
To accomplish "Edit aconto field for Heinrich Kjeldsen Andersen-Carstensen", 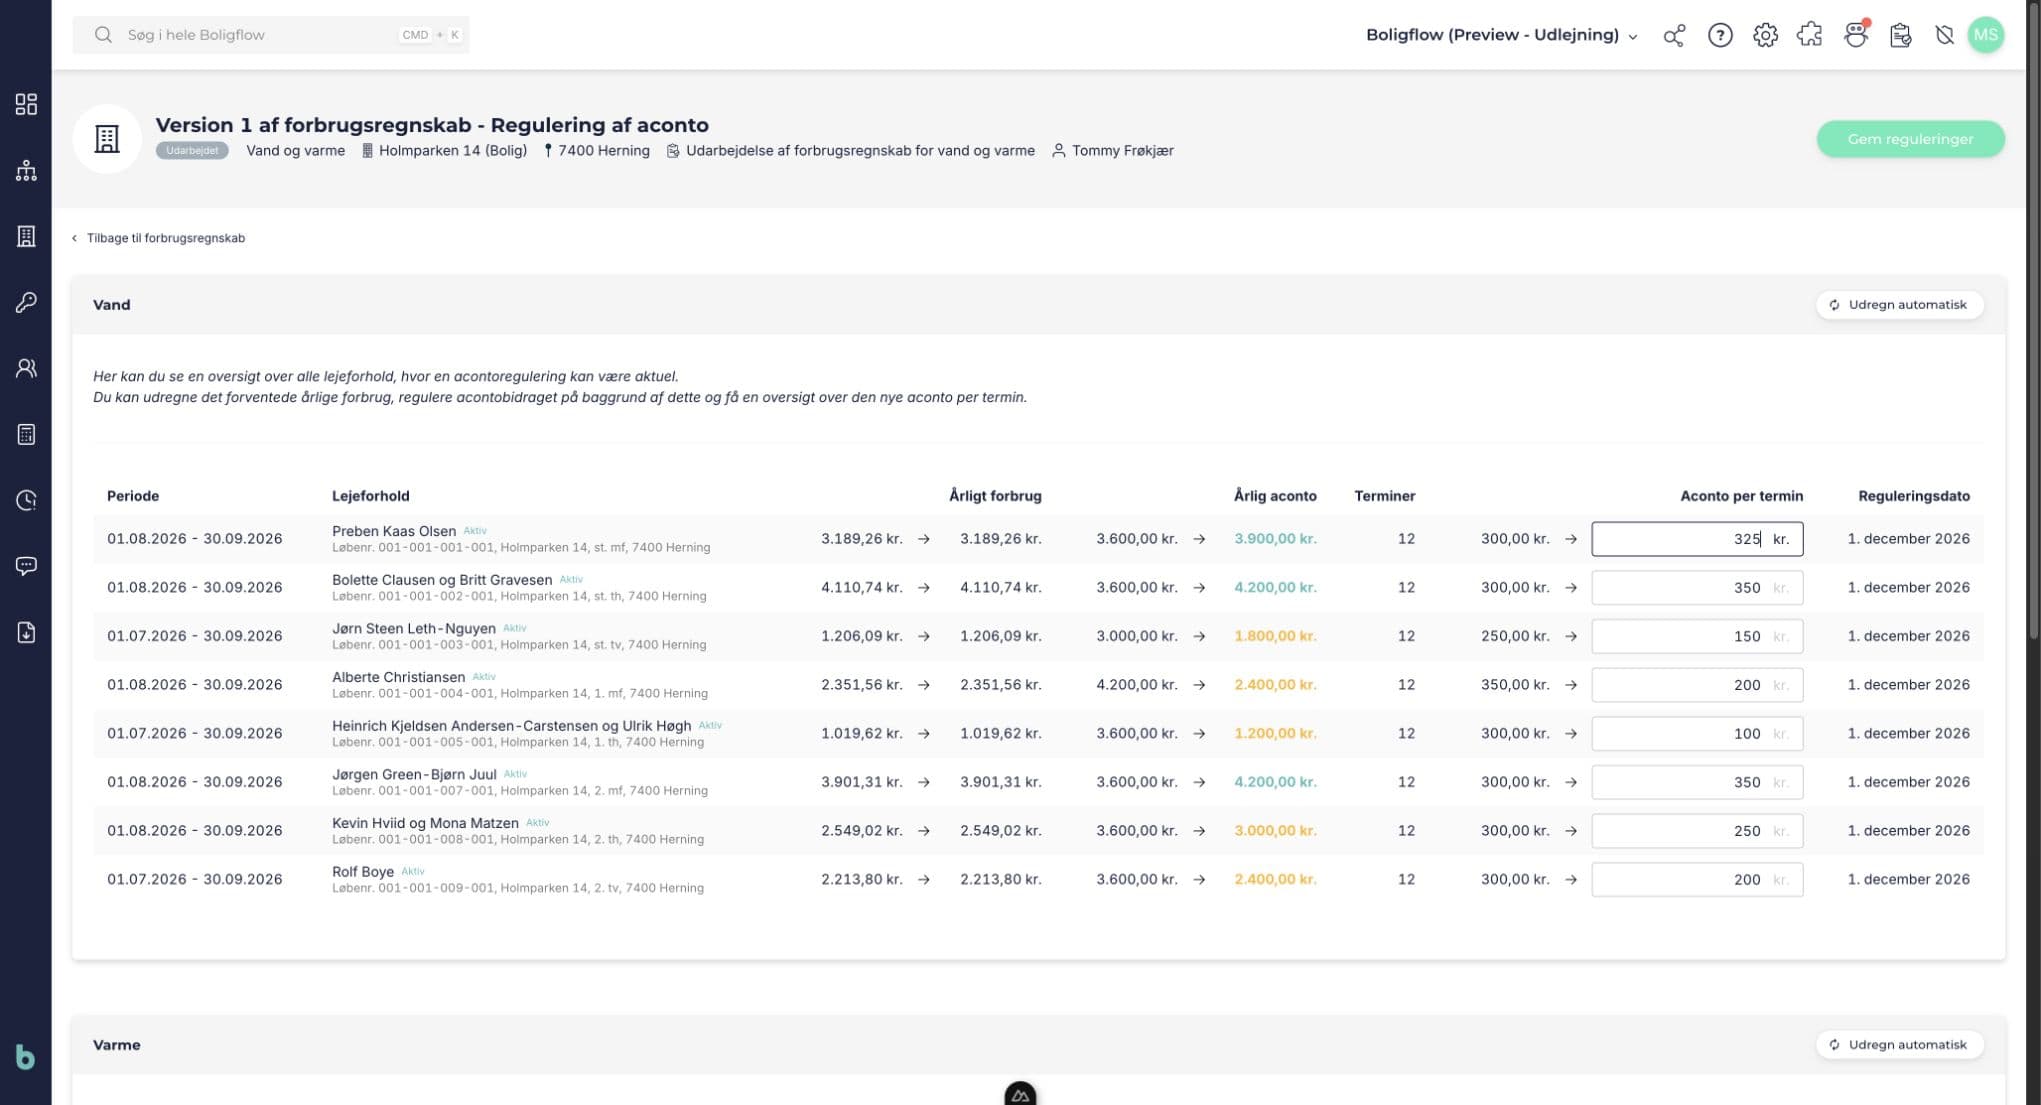I will (x=1697, y=734).
